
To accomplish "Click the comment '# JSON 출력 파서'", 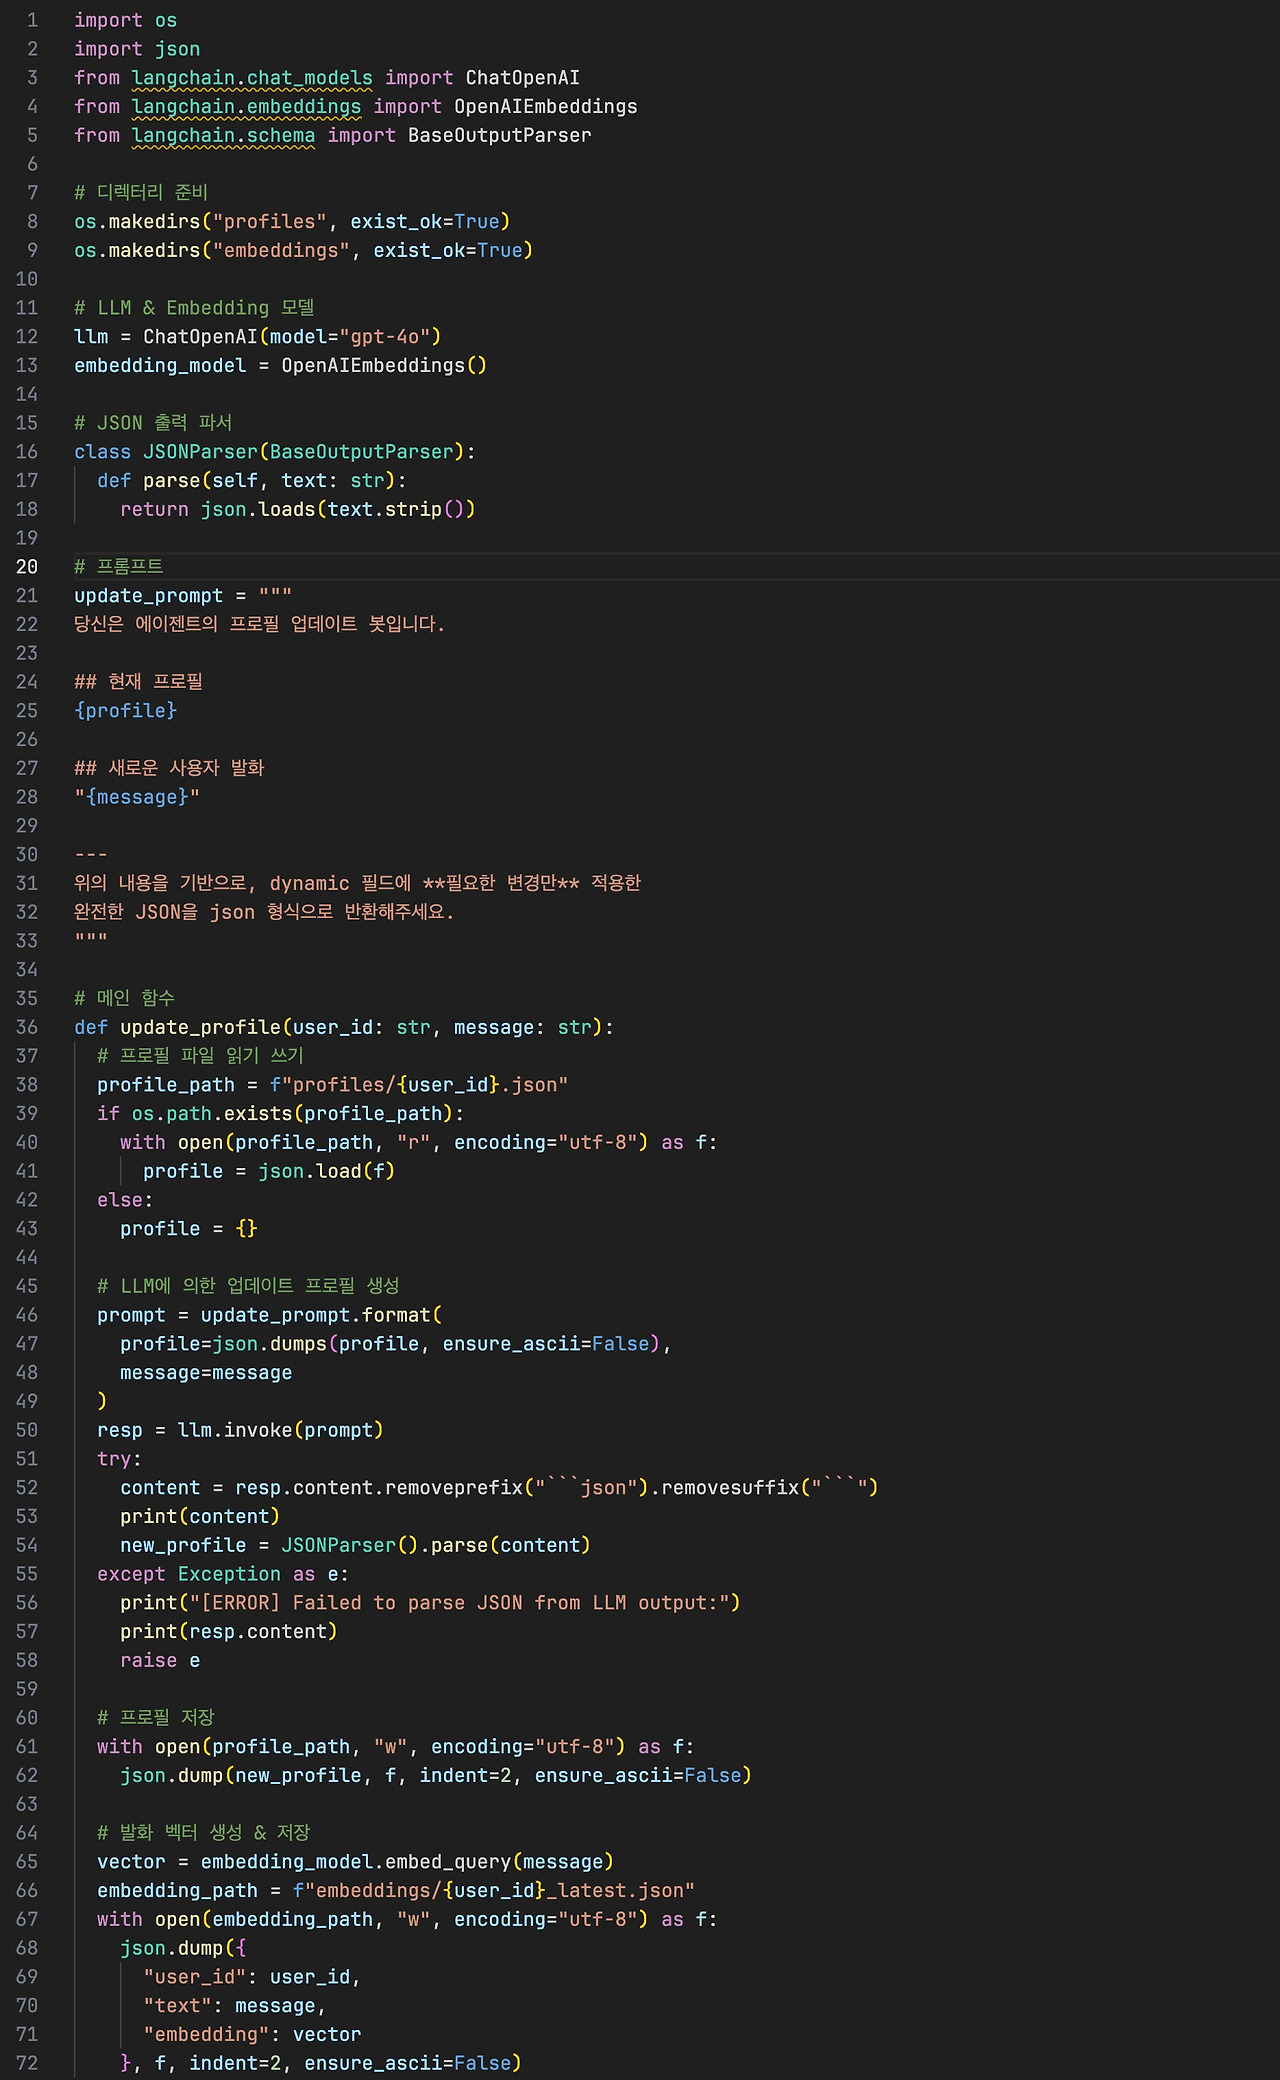I will point(153,423).
